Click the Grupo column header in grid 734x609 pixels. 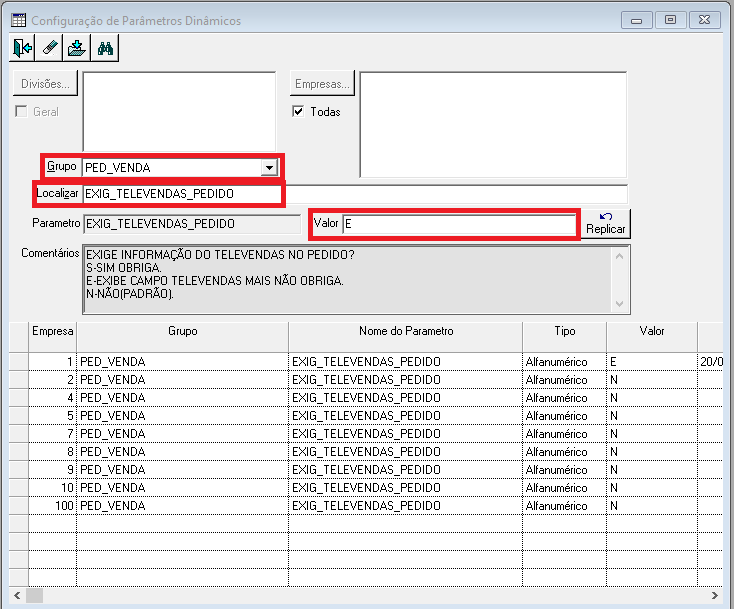point(183,337)
